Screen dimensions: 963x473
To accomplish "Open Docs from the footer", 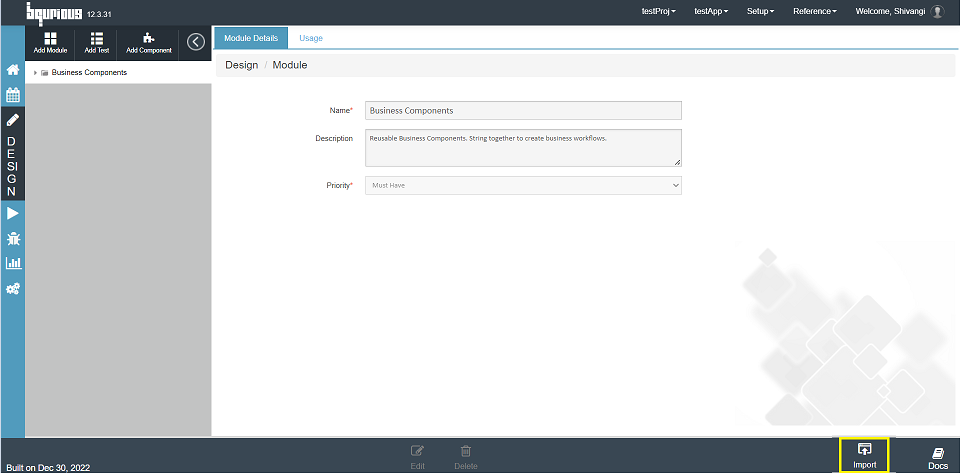I will click(x=938, y=459).
